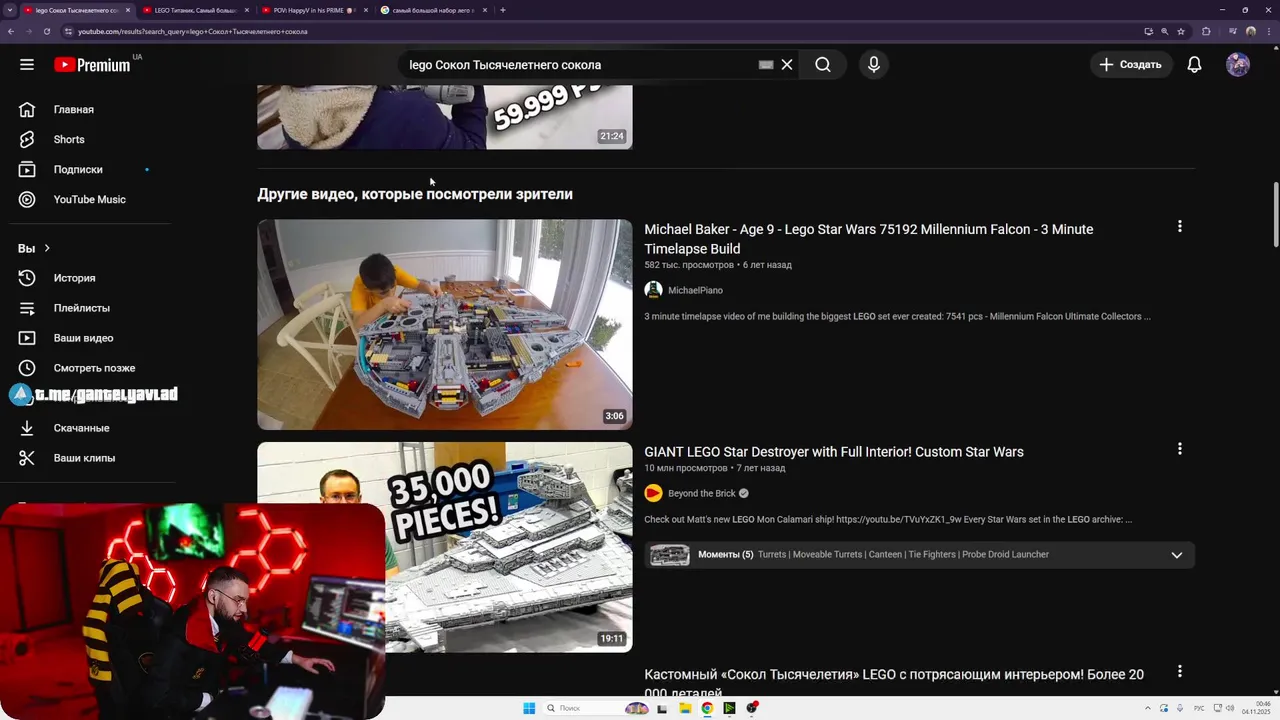
Task: Open the Chrome extensions puzzle icon
Action: (x=1206, y=31)
